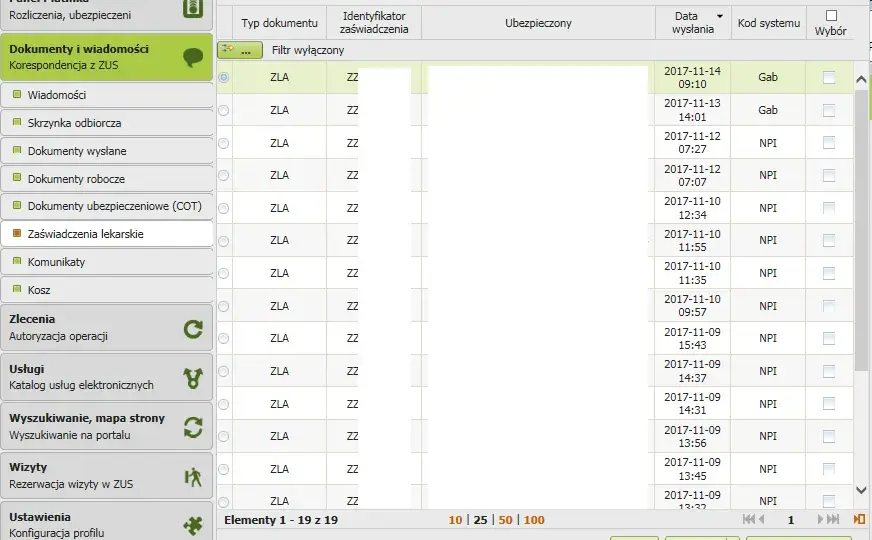The width and height of the screenshot is (872, 540).
Task: Expand the Zlecenia Autoryzacja operacji section
Action: [x=107, y=328]
